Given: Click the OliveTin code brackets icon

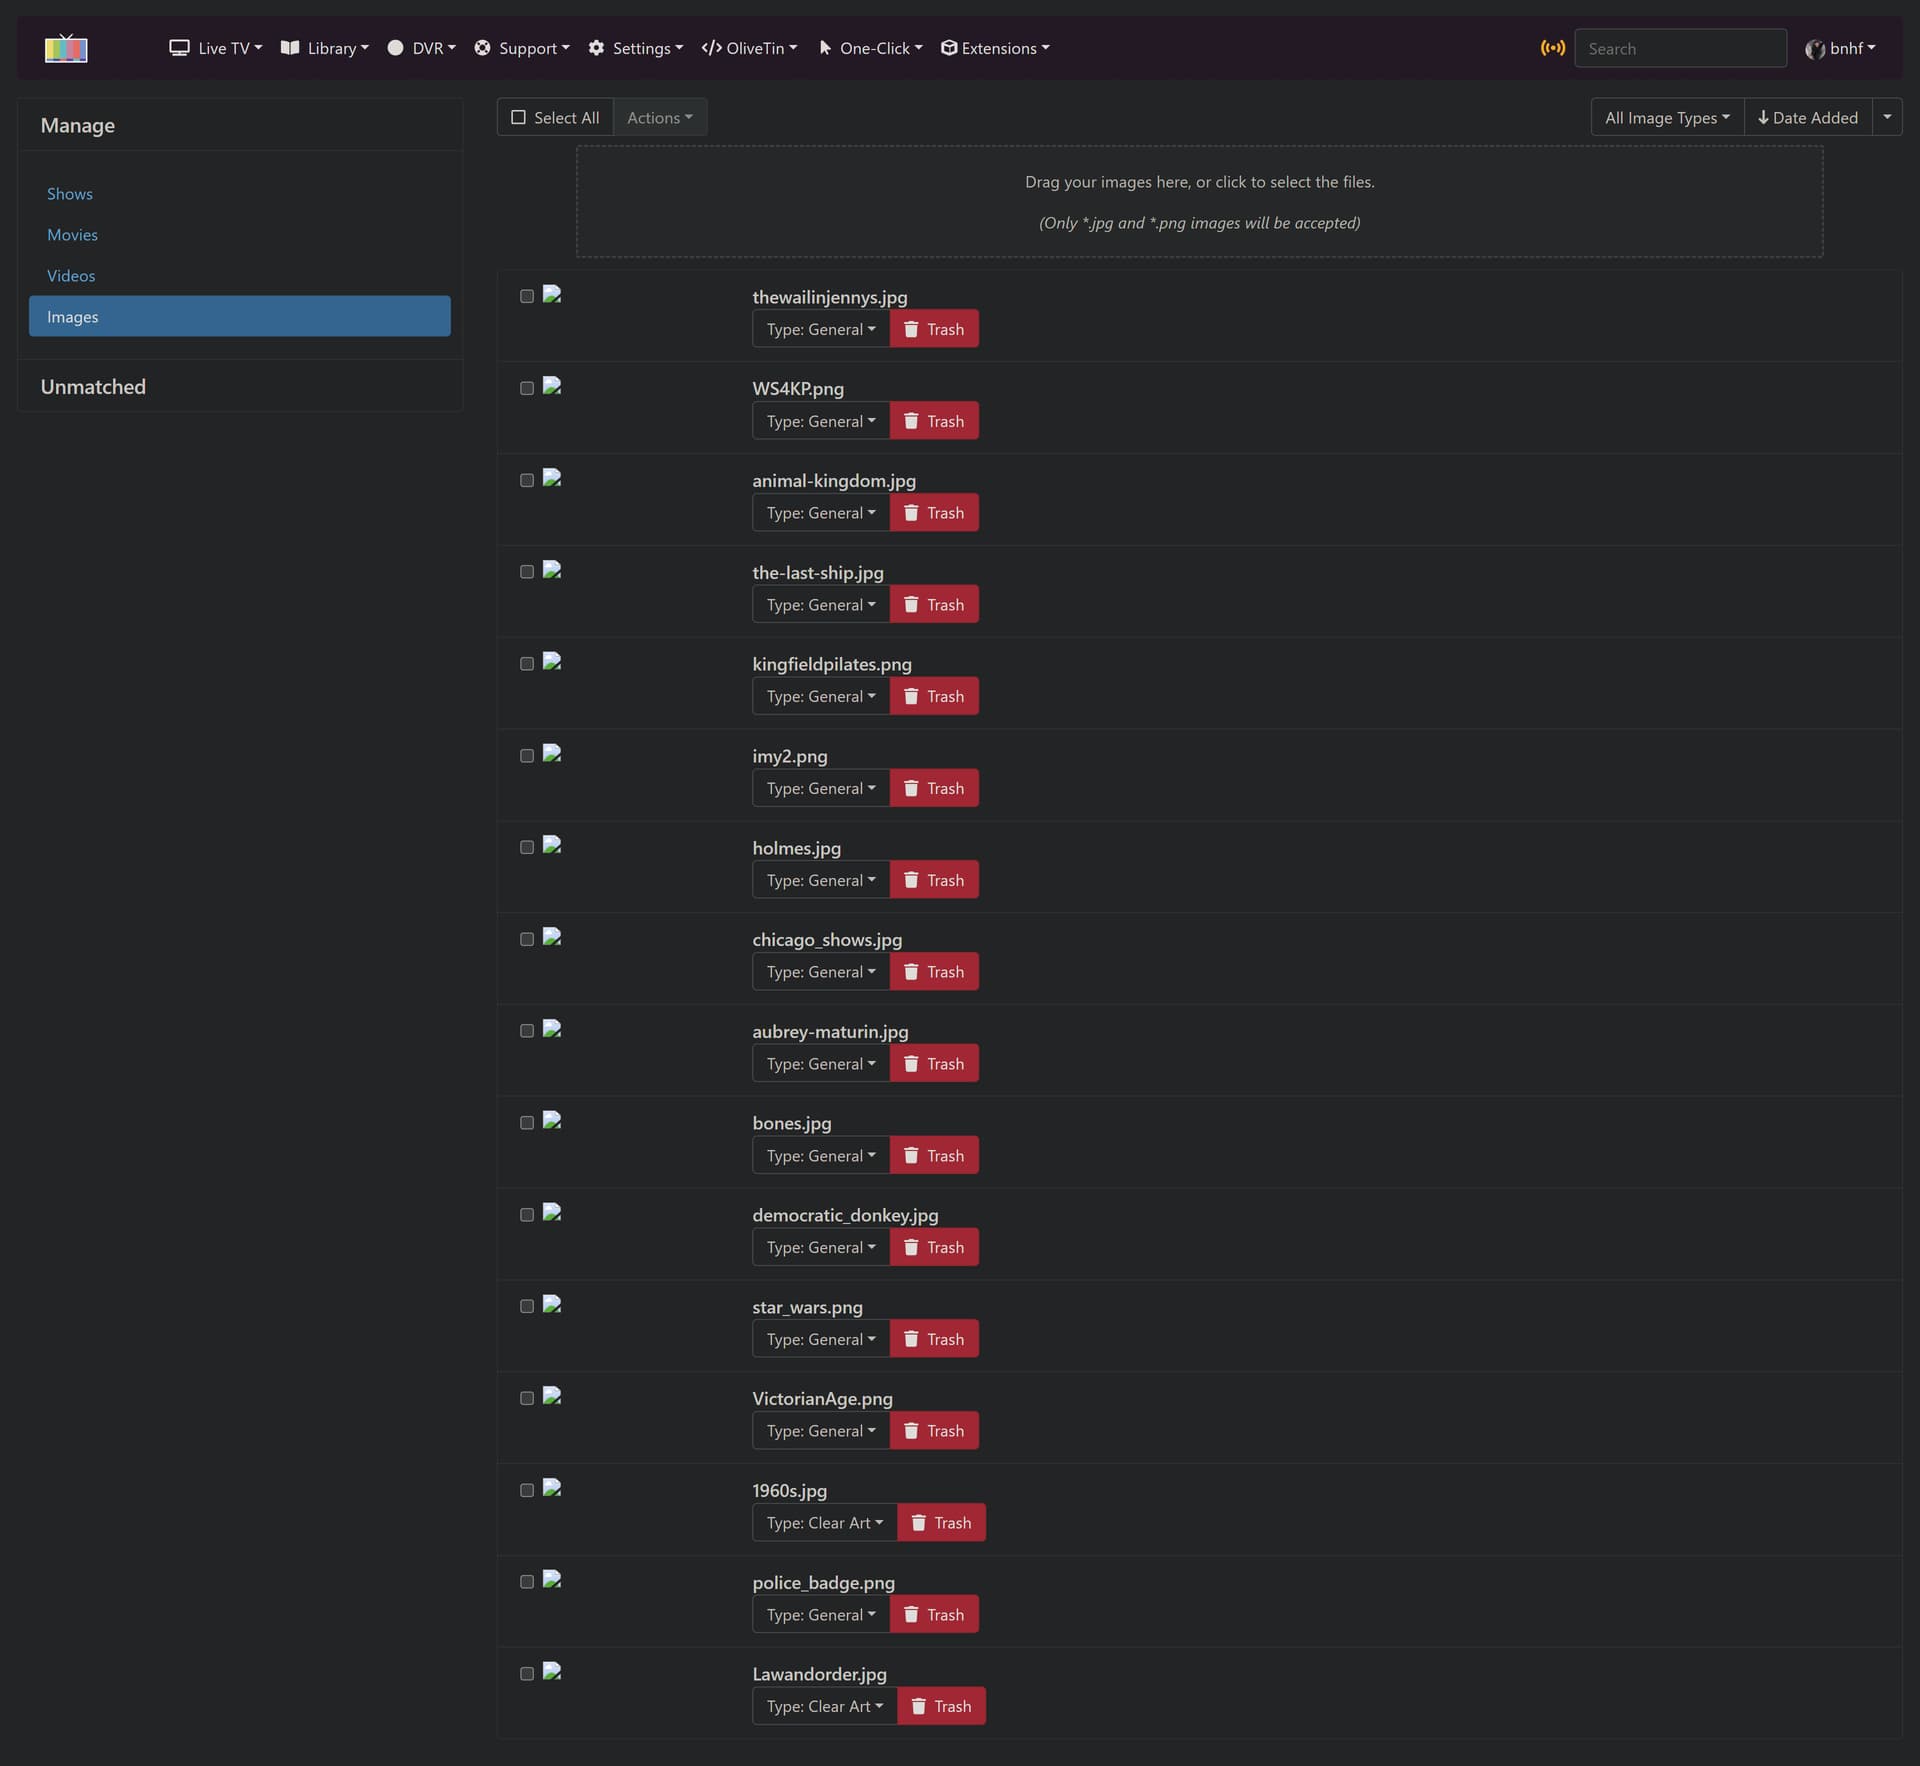Looking at the screenshot, I should click(x=711, y=48).
